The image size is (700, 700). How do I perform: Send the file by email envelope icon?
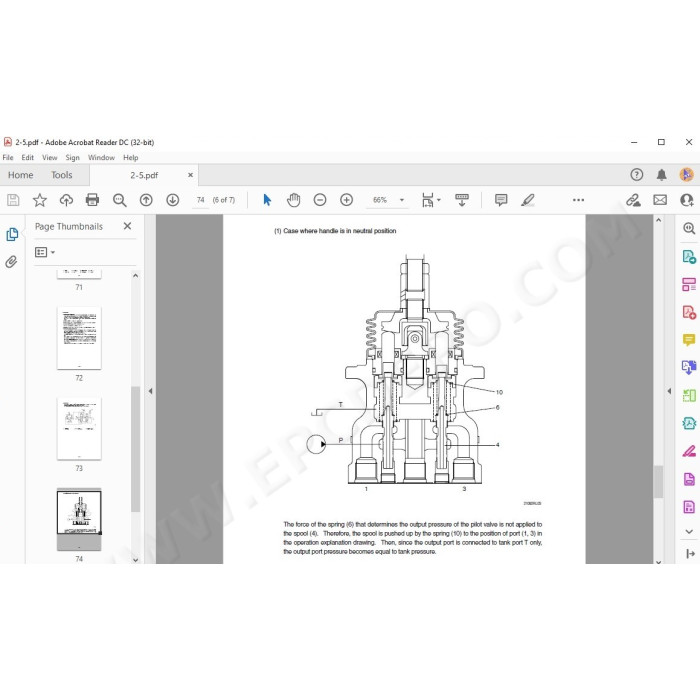660,200
